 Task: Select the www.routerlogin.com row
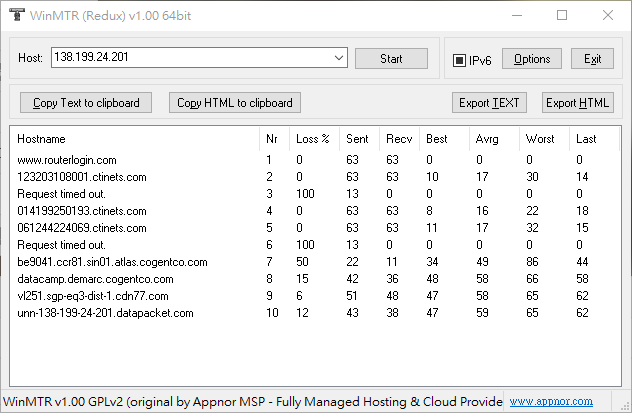(67, 160)
